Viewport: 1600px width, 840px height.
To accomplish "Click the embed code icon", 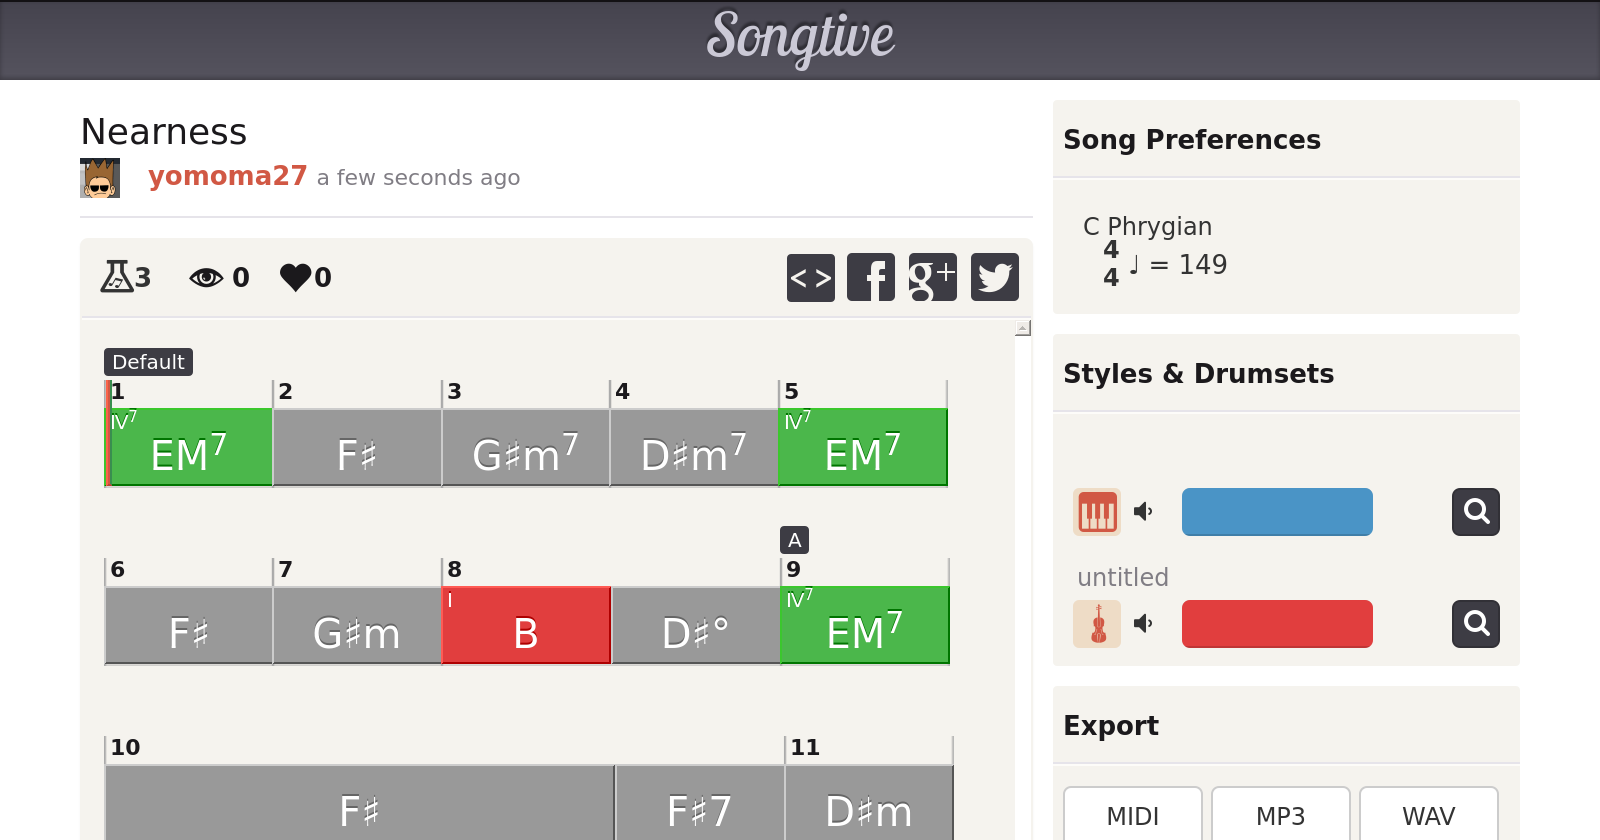I will (x=811, y=277).
